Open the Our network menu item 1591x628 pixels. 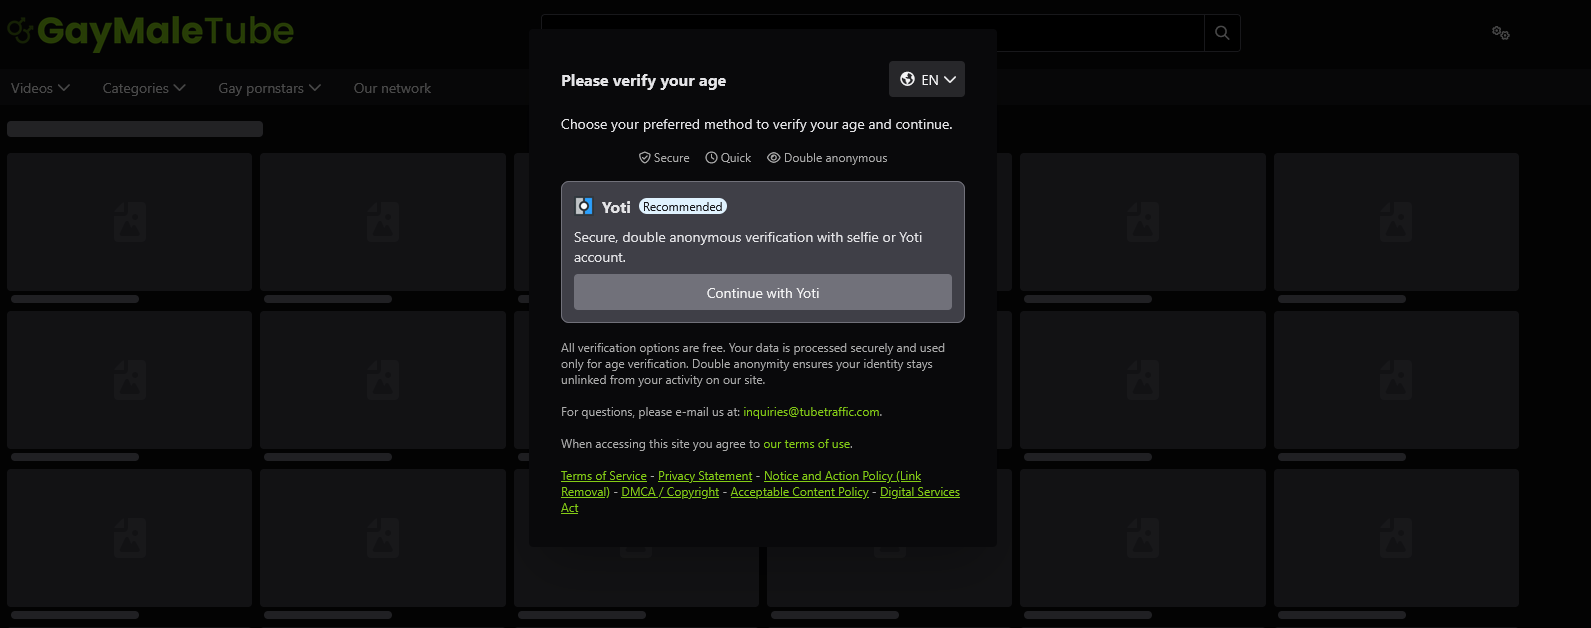(392, 88)
